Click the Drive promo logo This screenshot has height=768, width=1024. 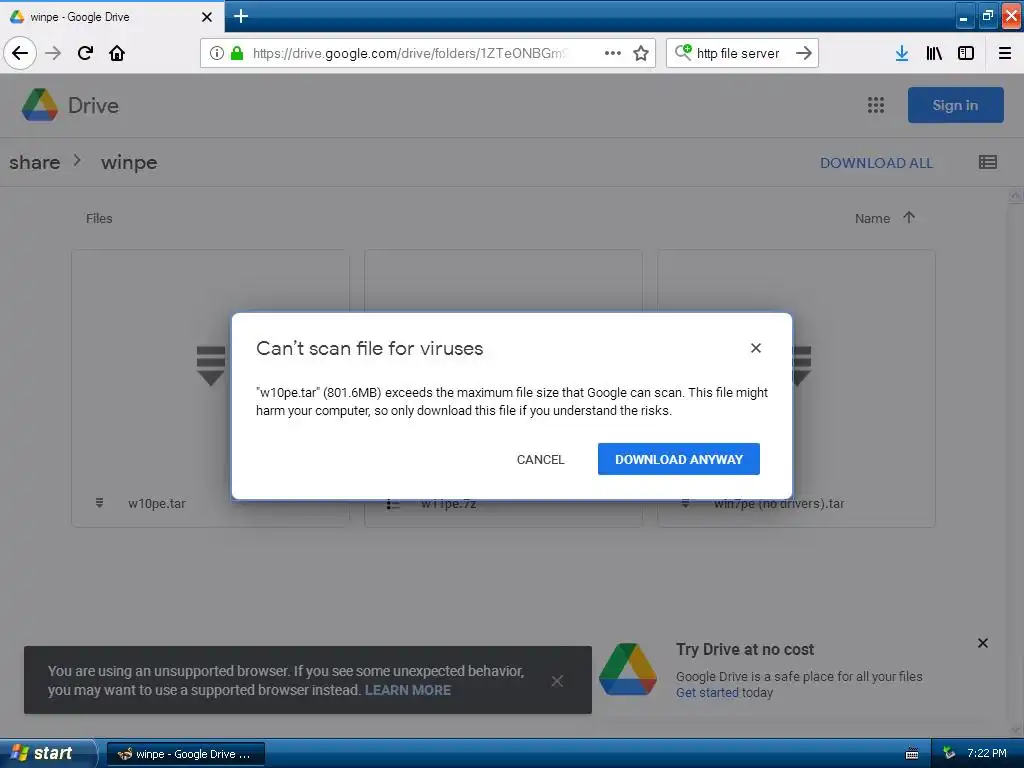[x=628, y=669]
